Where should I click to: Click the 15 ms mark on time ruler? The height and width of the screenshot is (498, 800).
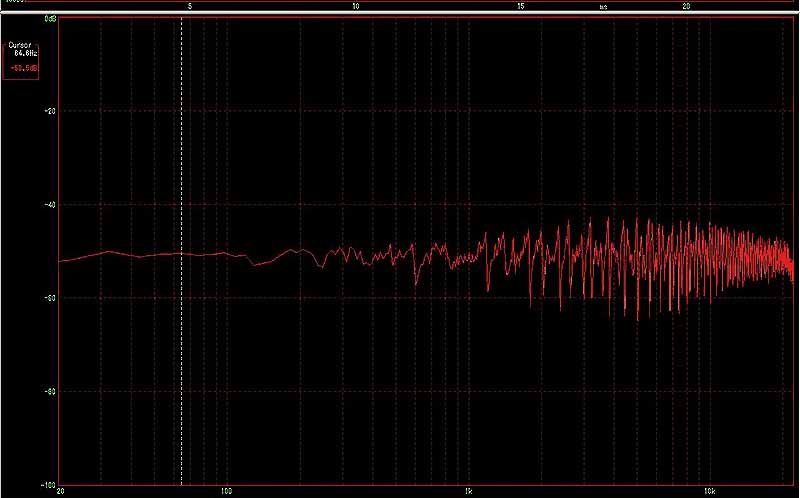click(521, 6)
